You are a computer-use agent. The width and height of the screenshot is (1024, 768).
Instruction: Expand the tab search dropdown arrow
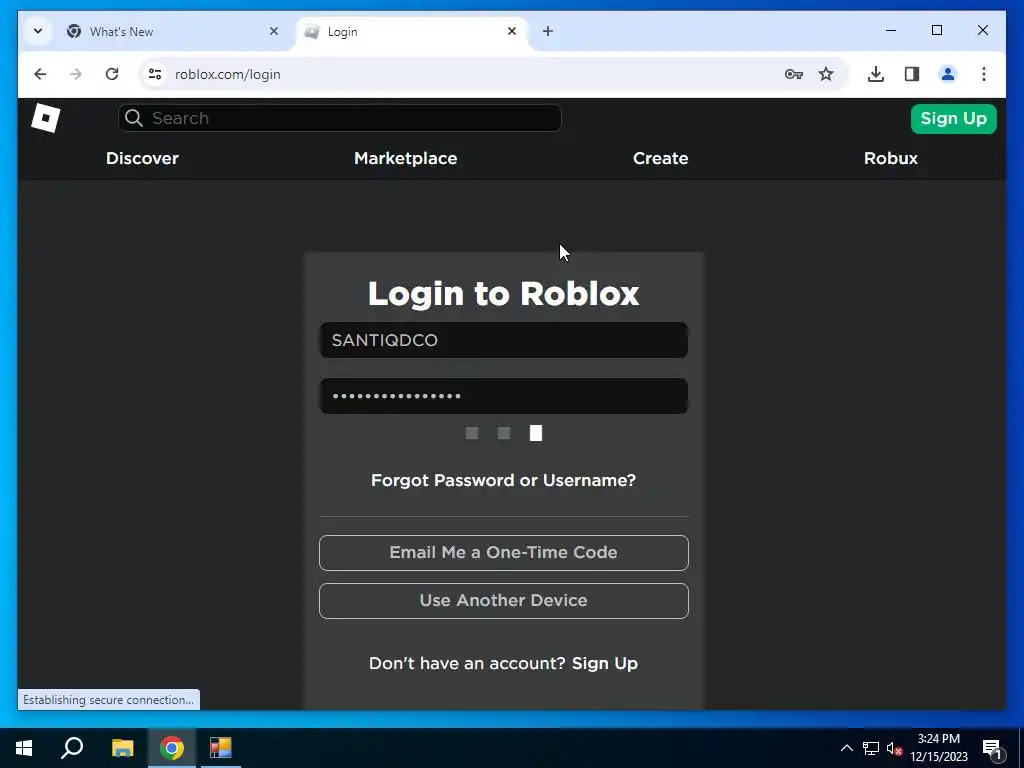tap(38, 31)
